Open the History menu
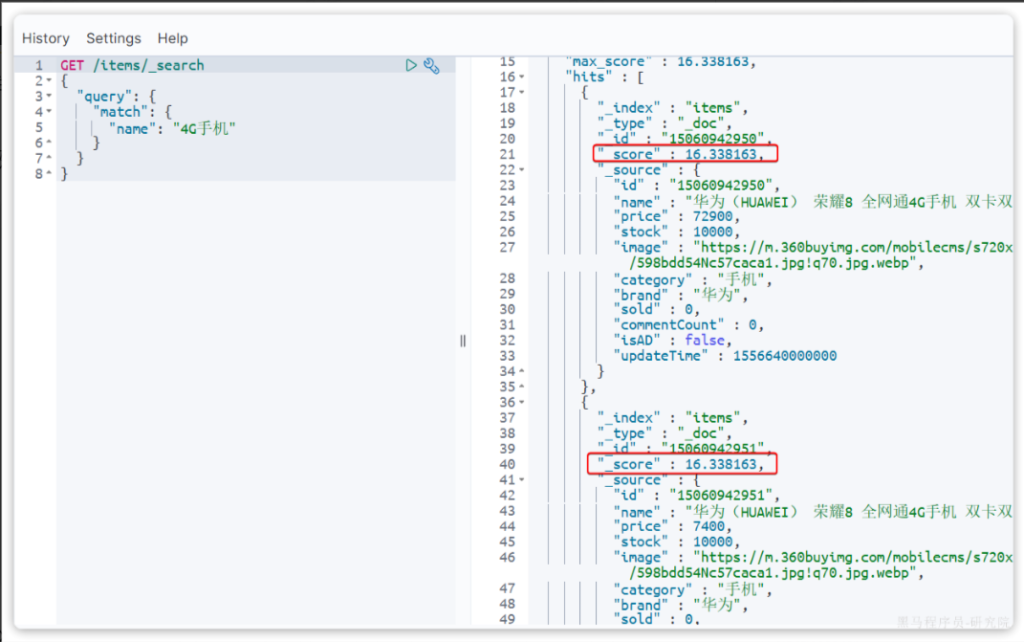 pos(46,38)
